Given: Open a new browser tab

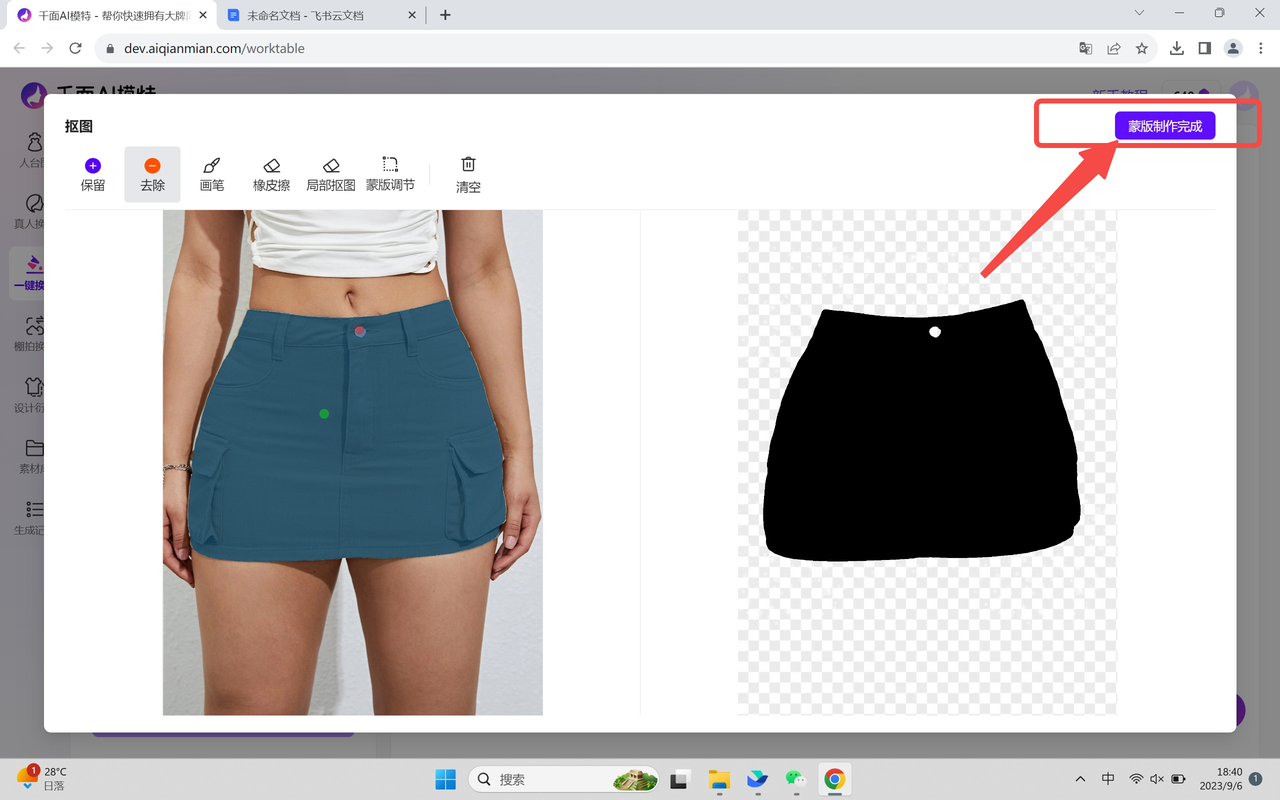Looking at the screenshot, I should [x=445, y=15].
